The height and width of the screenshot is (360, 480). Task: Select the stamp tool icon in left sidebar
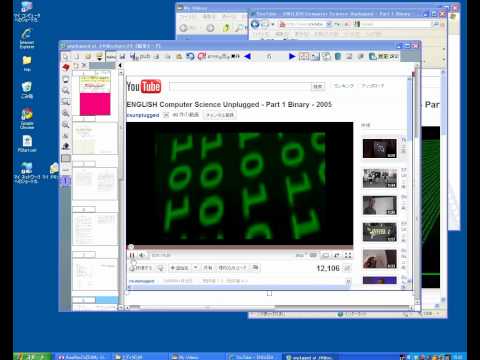pos(66,146)
